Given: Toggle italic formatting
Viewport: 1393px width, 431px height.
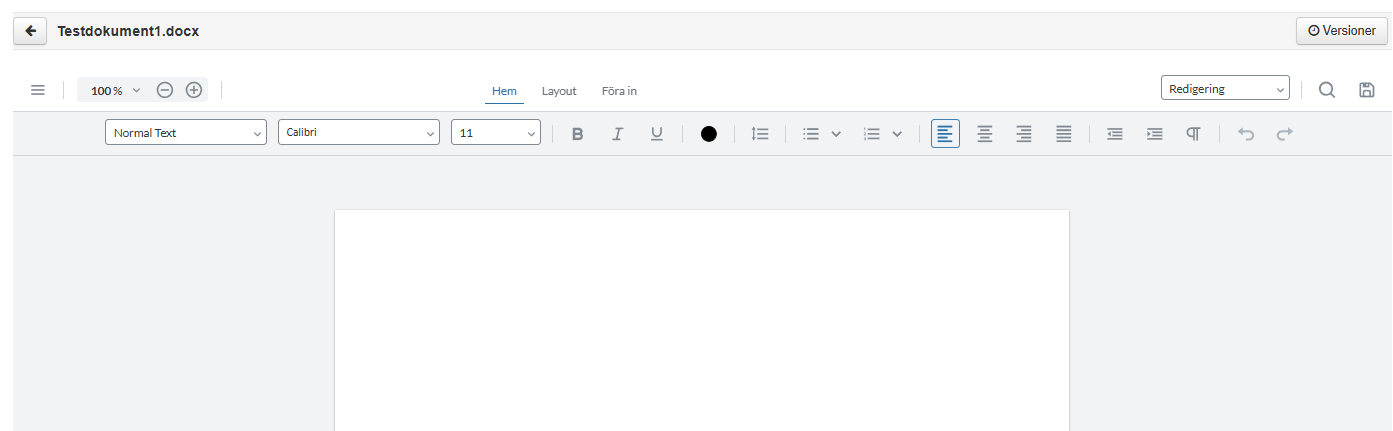Looking at the screenshot, I should (617, 134).
